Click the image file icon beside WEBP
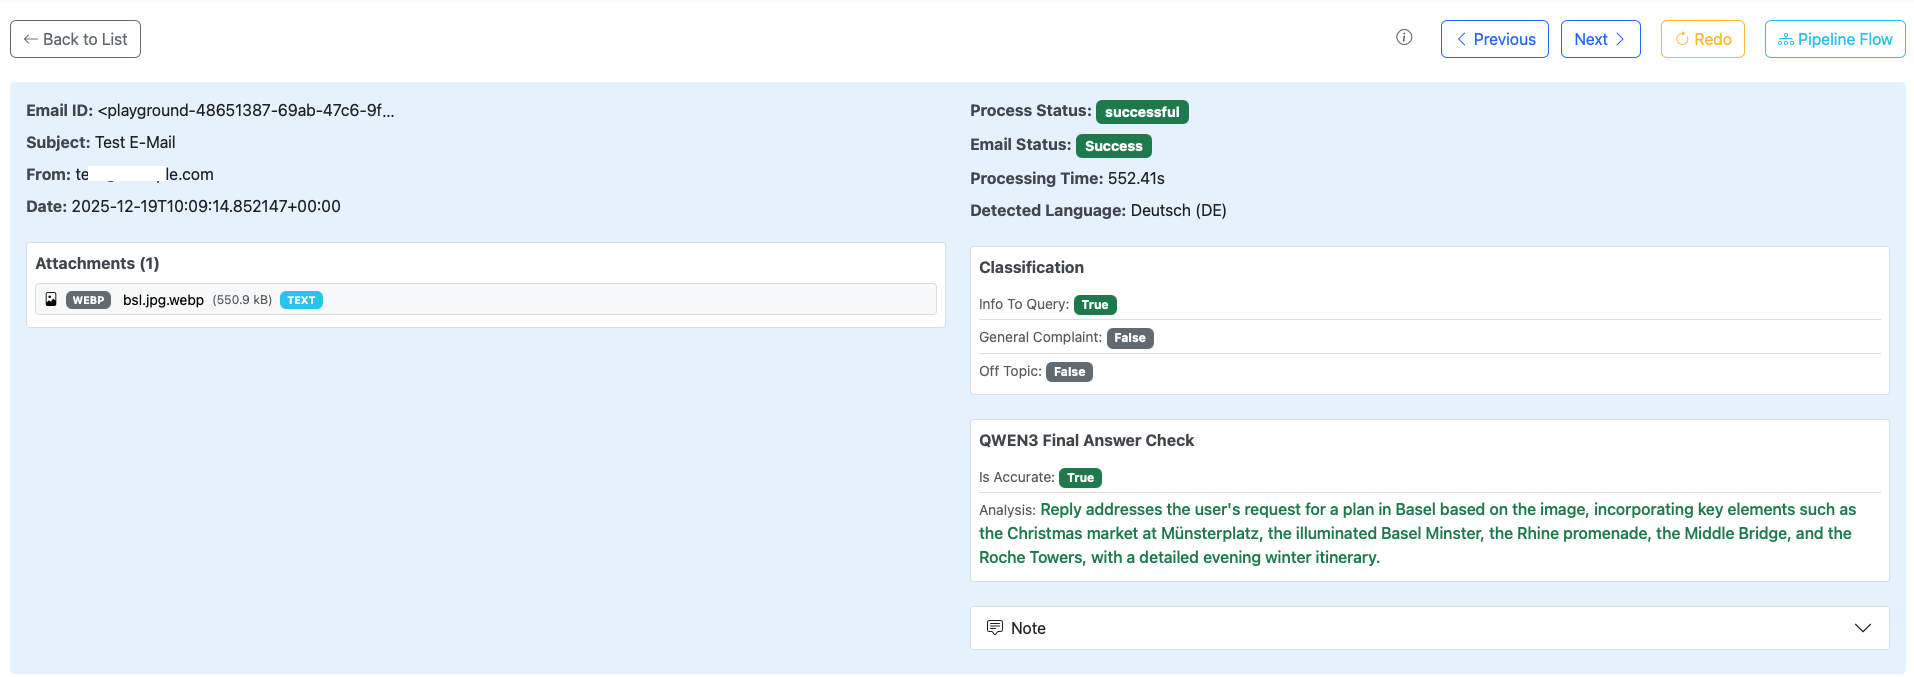 pyautogui.click(x=51, y=299)
